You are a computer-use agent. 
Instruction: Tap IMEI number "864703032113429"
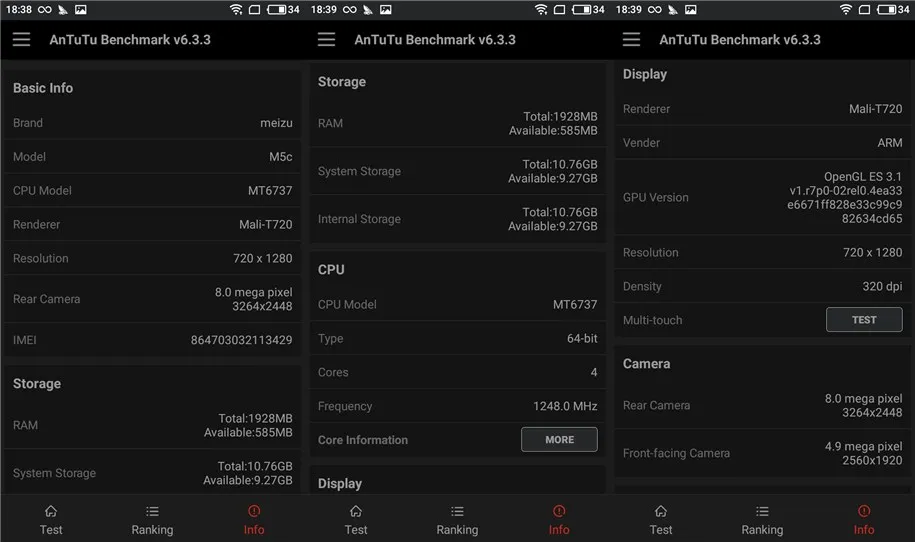(x=242, y=340)
